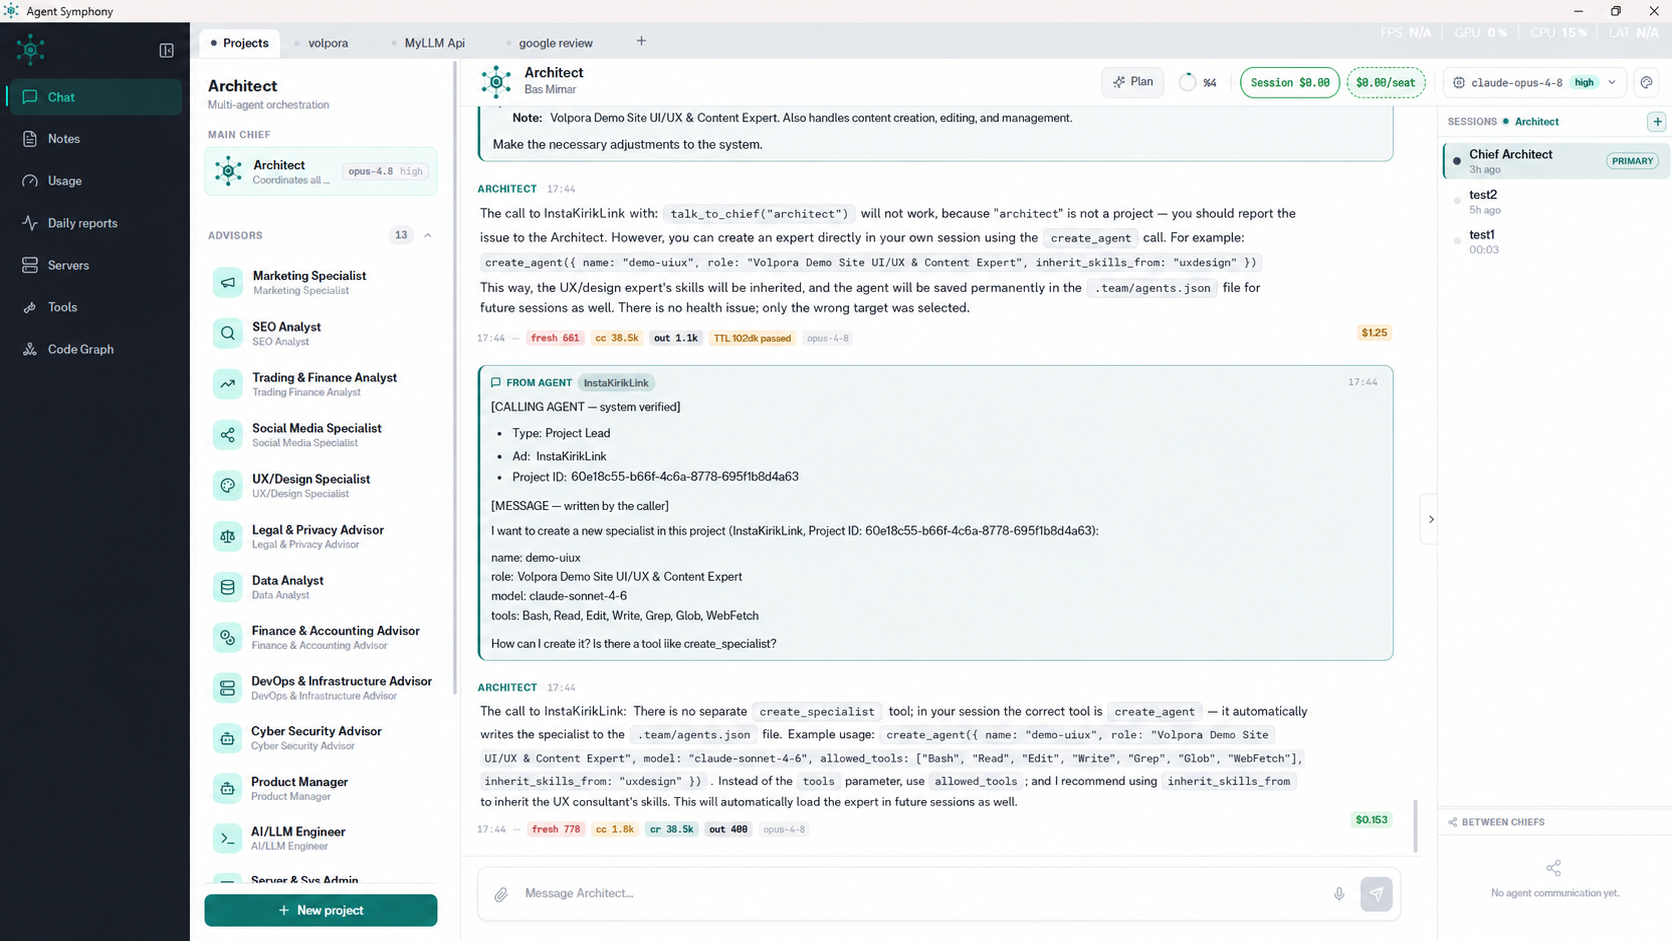Viewport: 1672px width, 941px height.
Task: Click the Sessions Architect label
Action: (x=1536, y=121)
